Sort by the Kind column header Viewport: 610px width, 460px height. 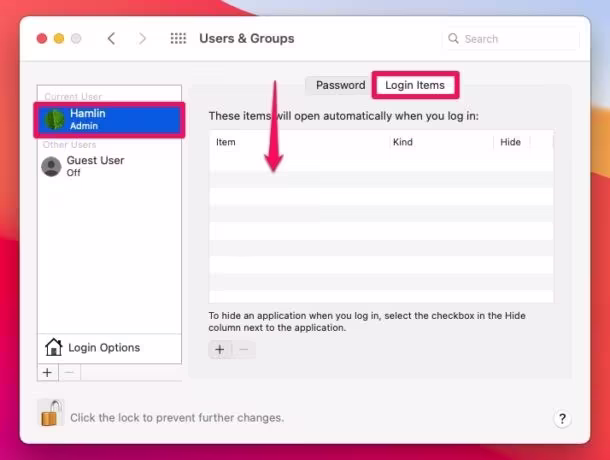click(x=403, y=142)
